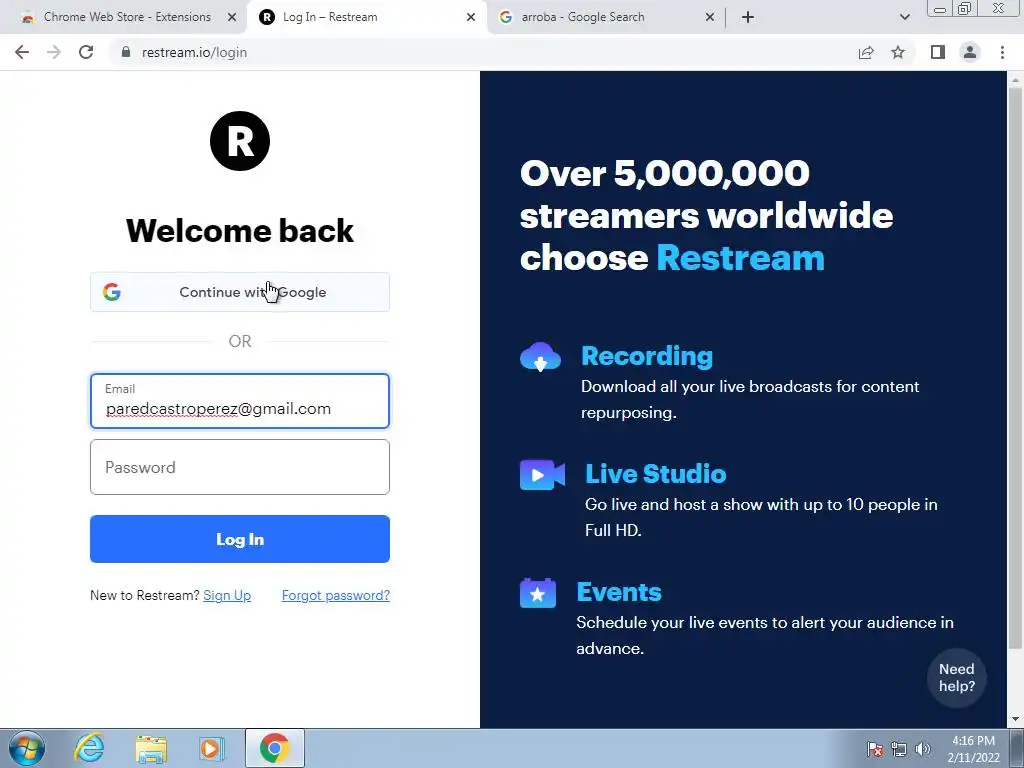Viewport: 1024px width, 768px height.
Task: Go back with browser back arrow
Action: (22, 52)
